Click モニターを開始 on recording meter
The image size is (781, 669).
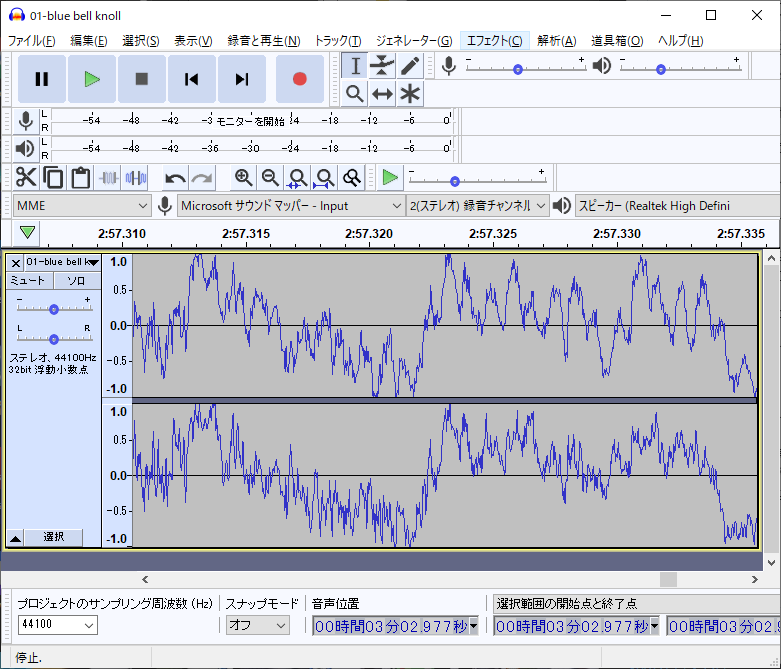[250, 121]
